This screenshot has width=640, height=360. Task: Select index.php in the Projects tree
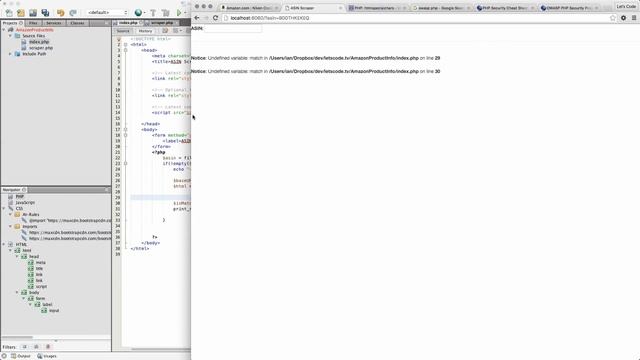pyautogui.click(x=39, y=42)
